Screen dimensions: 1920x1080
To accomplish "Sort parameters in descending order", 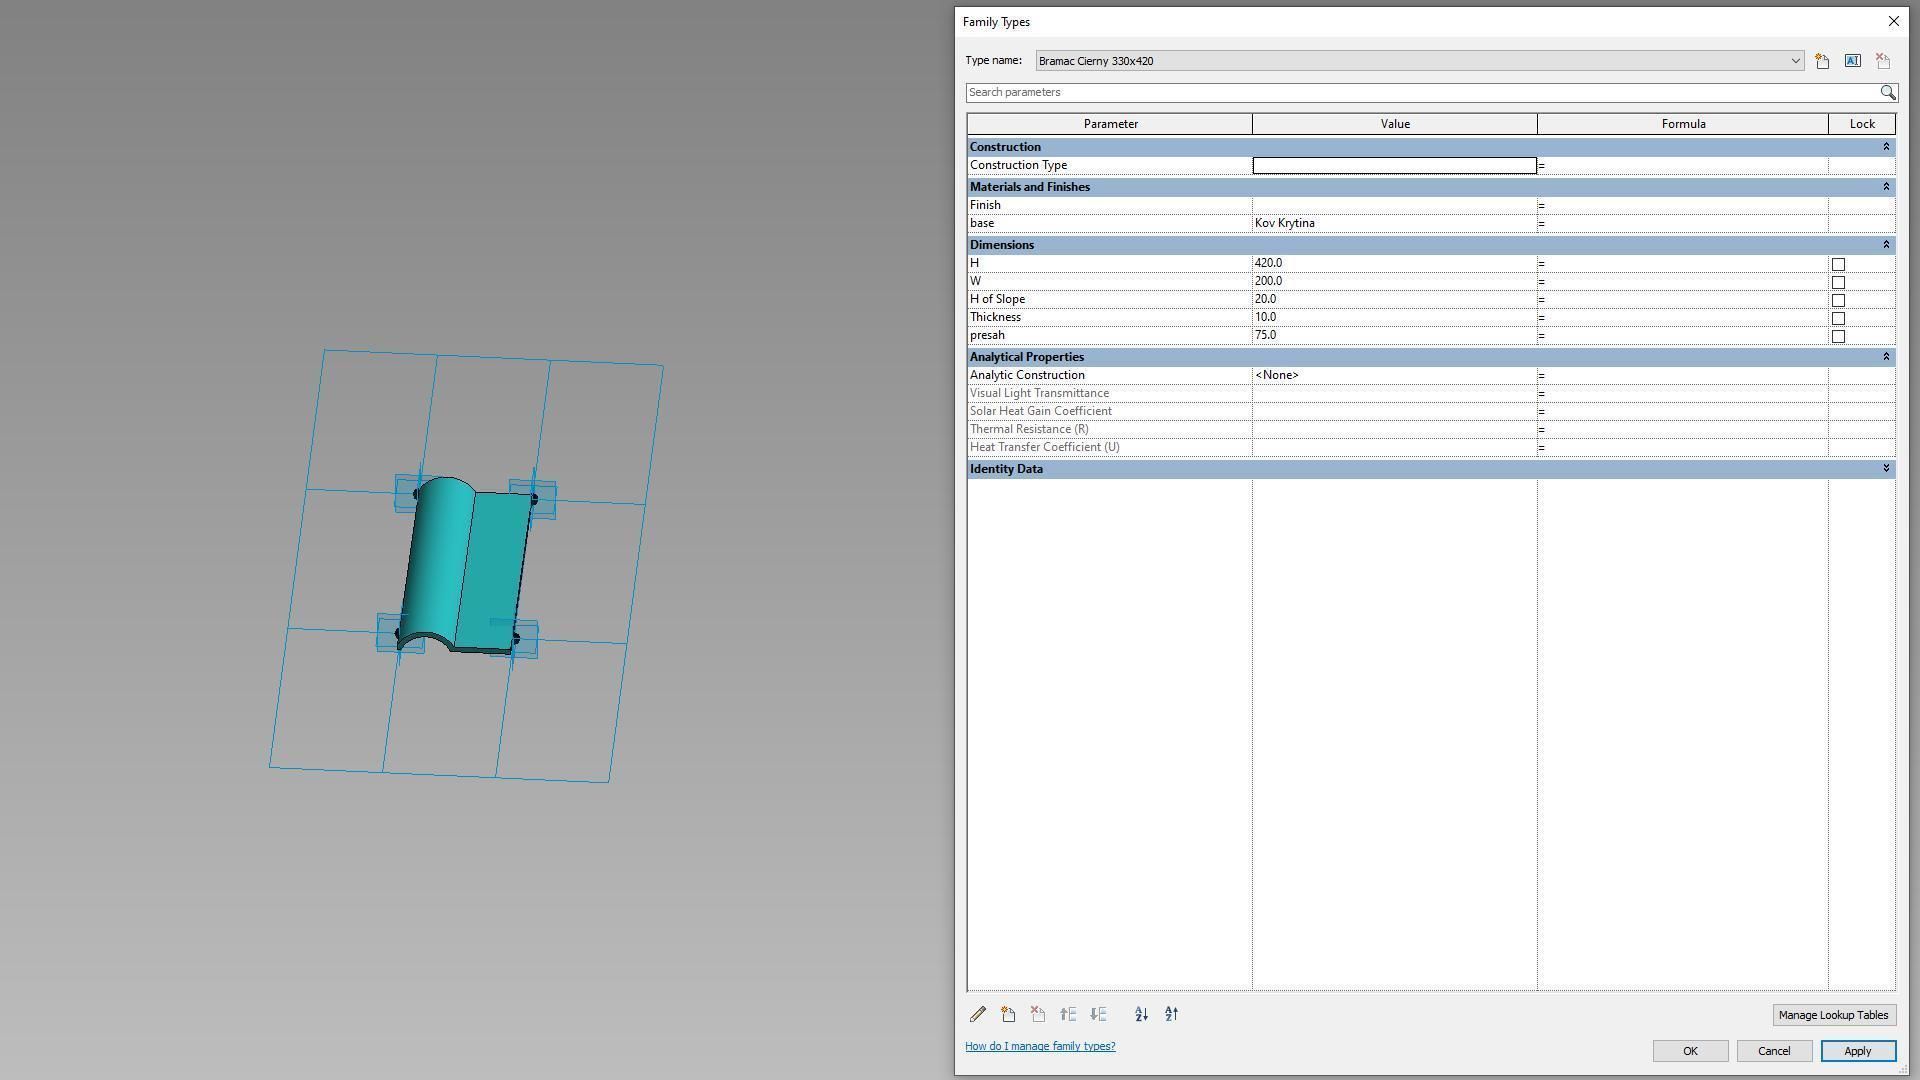I will pyautogui.click(x=1171, y=1014).
